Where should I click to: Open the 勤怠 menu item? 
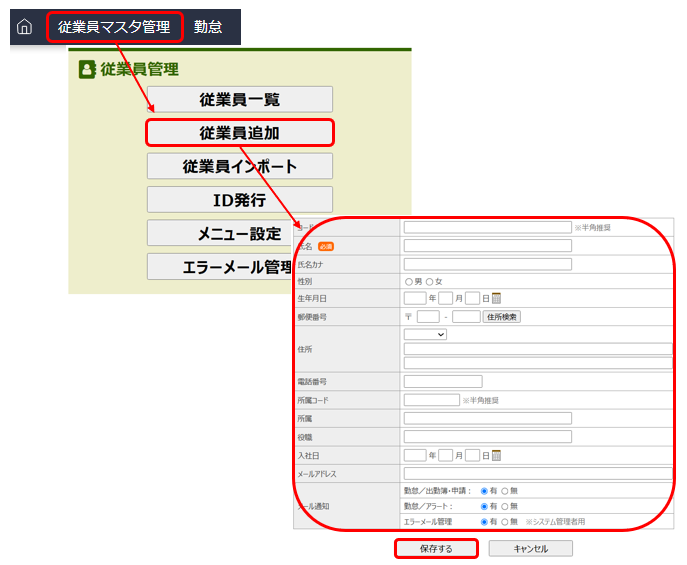[x=208, y=27]
